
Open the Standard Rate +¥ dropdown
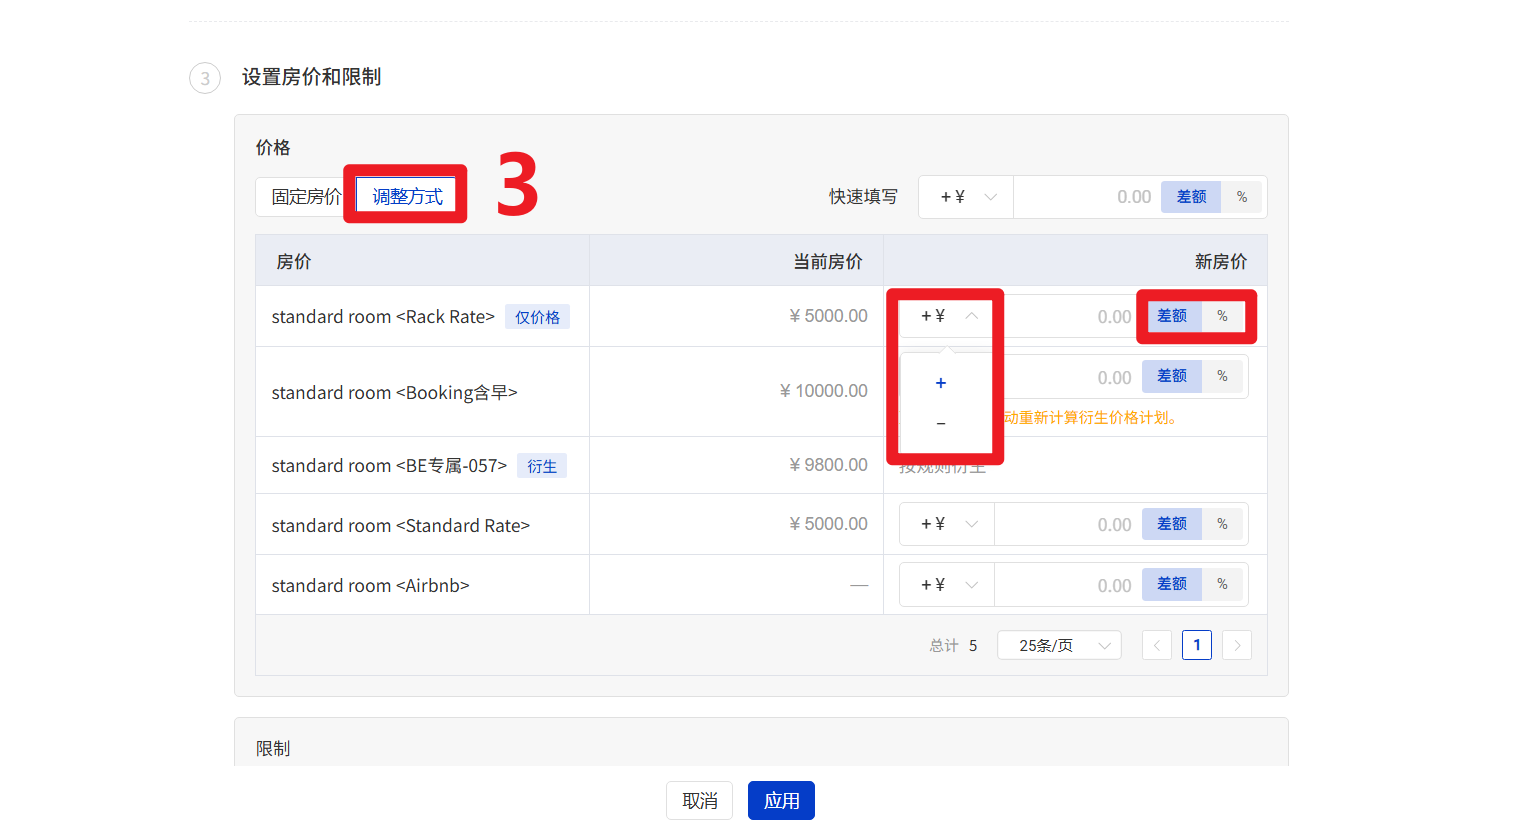[x=947, y=524]
